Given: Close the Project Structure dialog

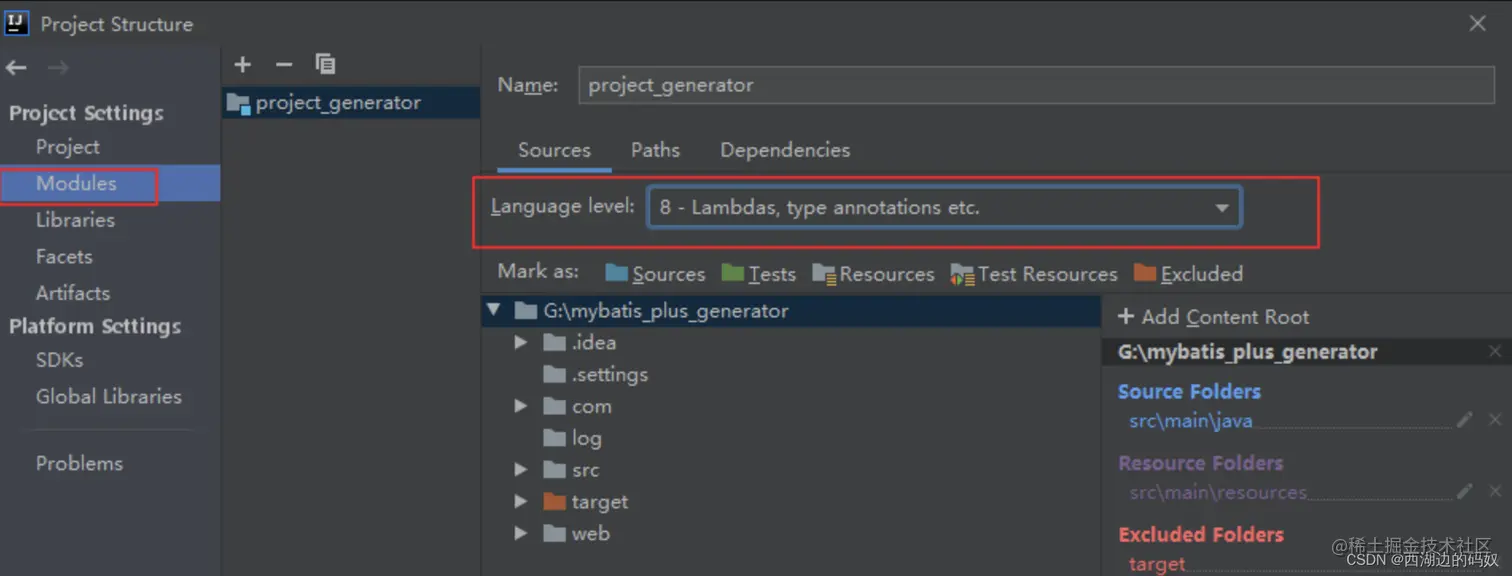Looking at the screenshot, I should coord(1477,23).
